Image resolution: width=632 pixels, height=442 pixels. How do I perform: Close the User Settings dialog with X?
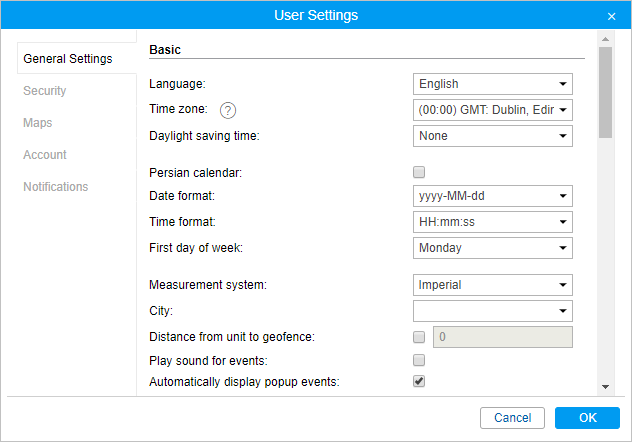tap(611, 16)
